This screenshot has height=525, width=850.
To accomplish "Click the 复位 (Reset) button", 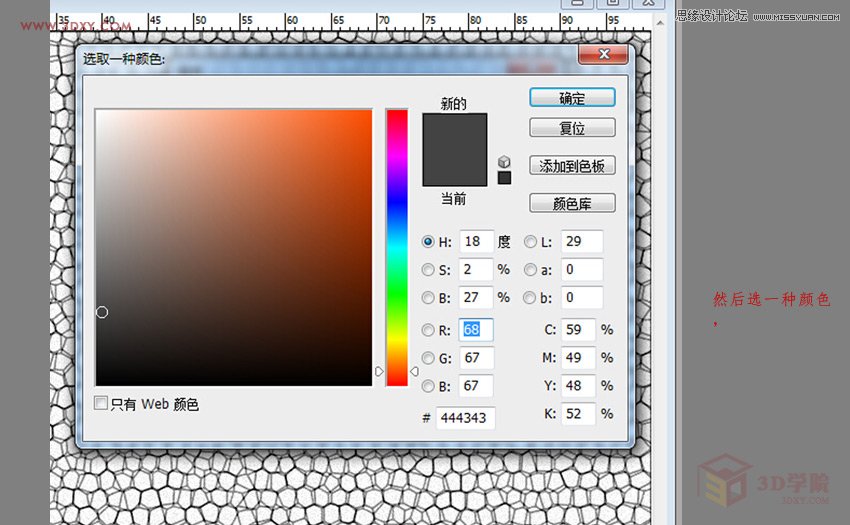I will coord(572,128).
